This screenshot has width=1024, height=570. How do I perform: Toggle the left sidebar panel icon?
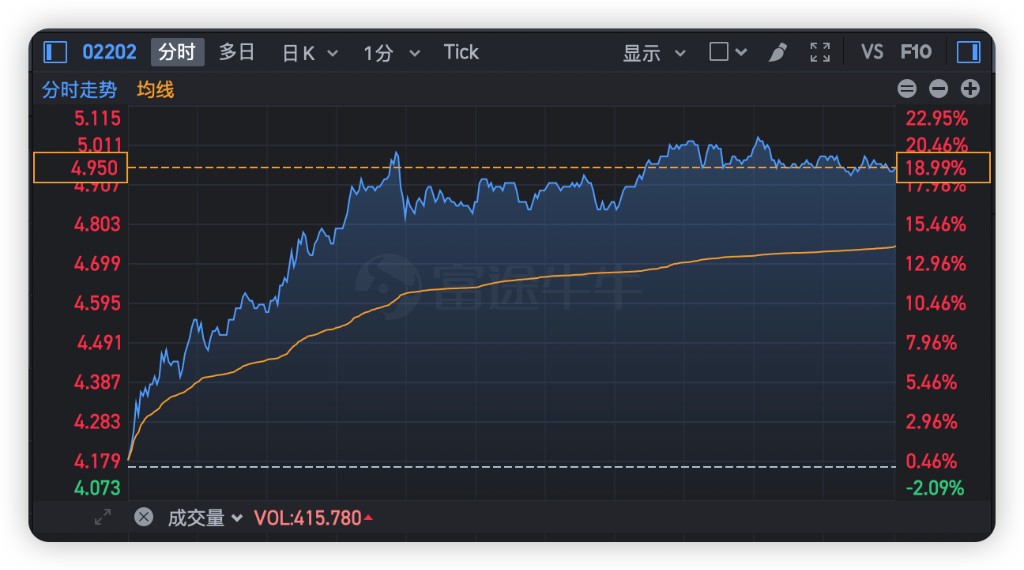[55, 52]
